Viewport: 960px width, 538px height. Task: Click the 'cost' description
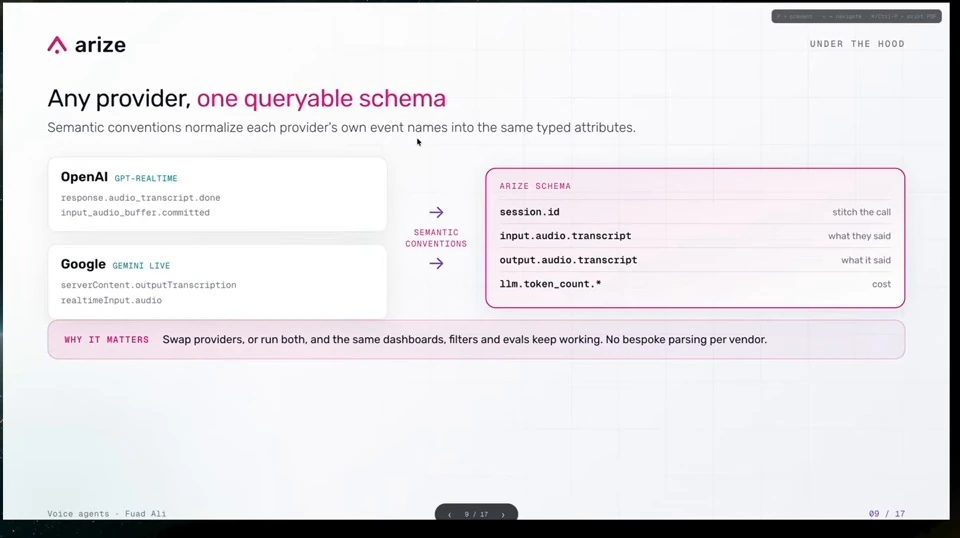coord(882,284)
